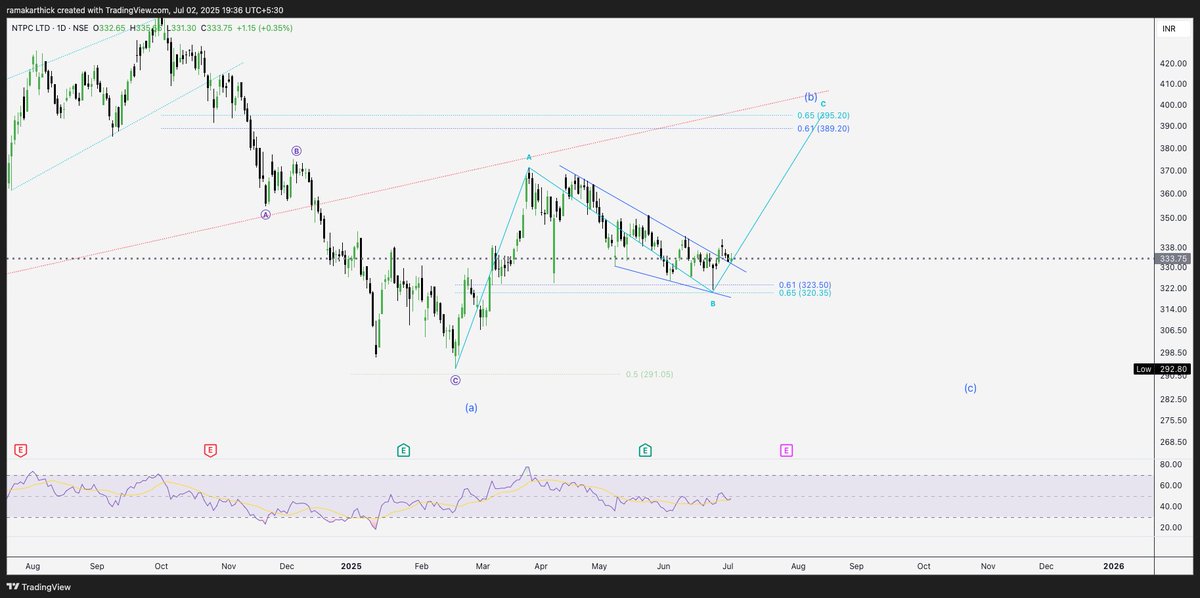
Task: Click the NTPC LTD · 1D · NSE symbol title
Action: click(x=50, y=28)
